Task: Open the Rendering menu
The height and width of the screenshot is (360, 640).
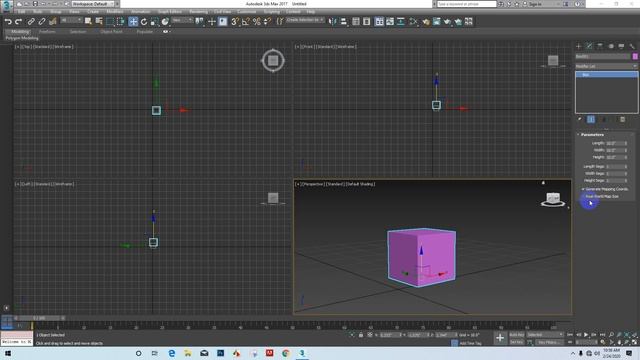Action: click(x=198, y=11)
